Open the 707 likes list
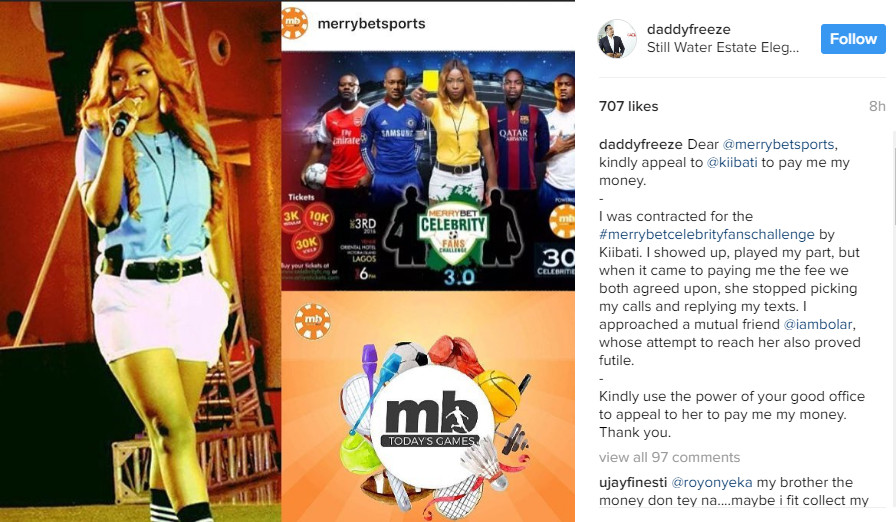The width and height of the screenshot is (896, 522). click(x=629, y=106)
